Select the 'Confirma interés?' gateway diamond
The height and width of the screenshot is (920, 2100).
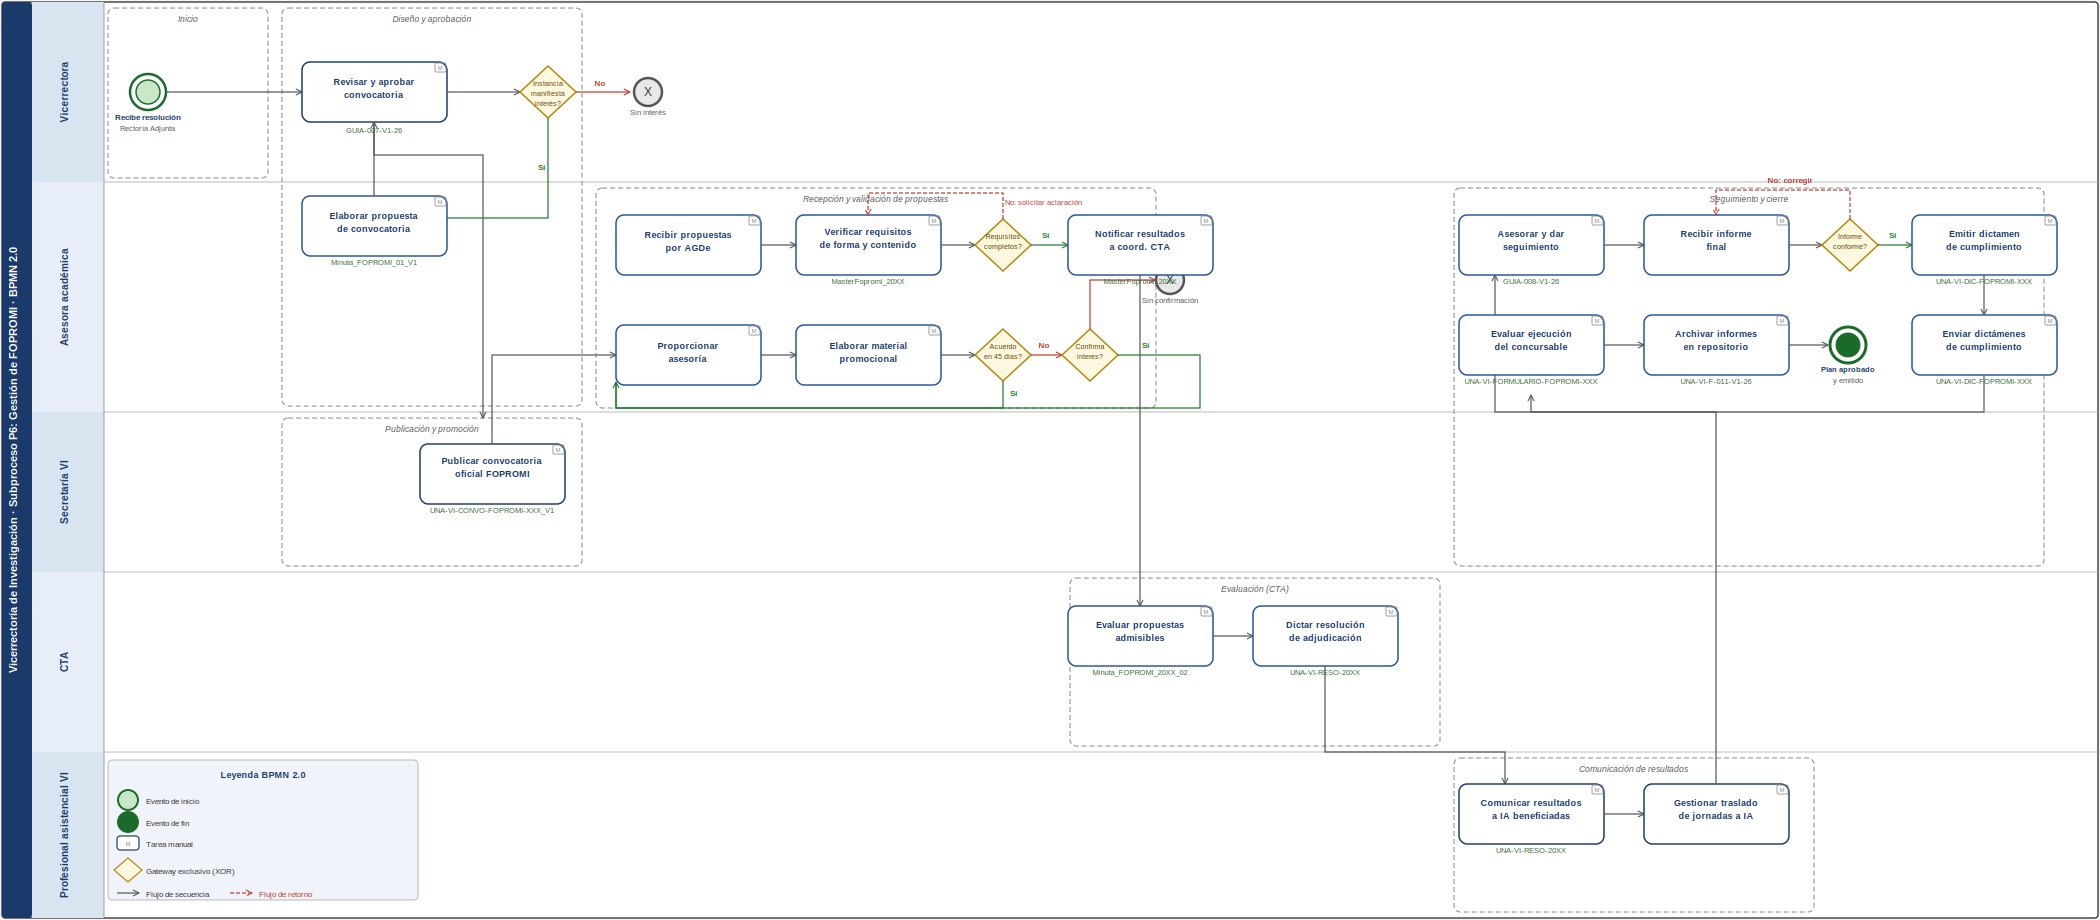click(1090, 355)
